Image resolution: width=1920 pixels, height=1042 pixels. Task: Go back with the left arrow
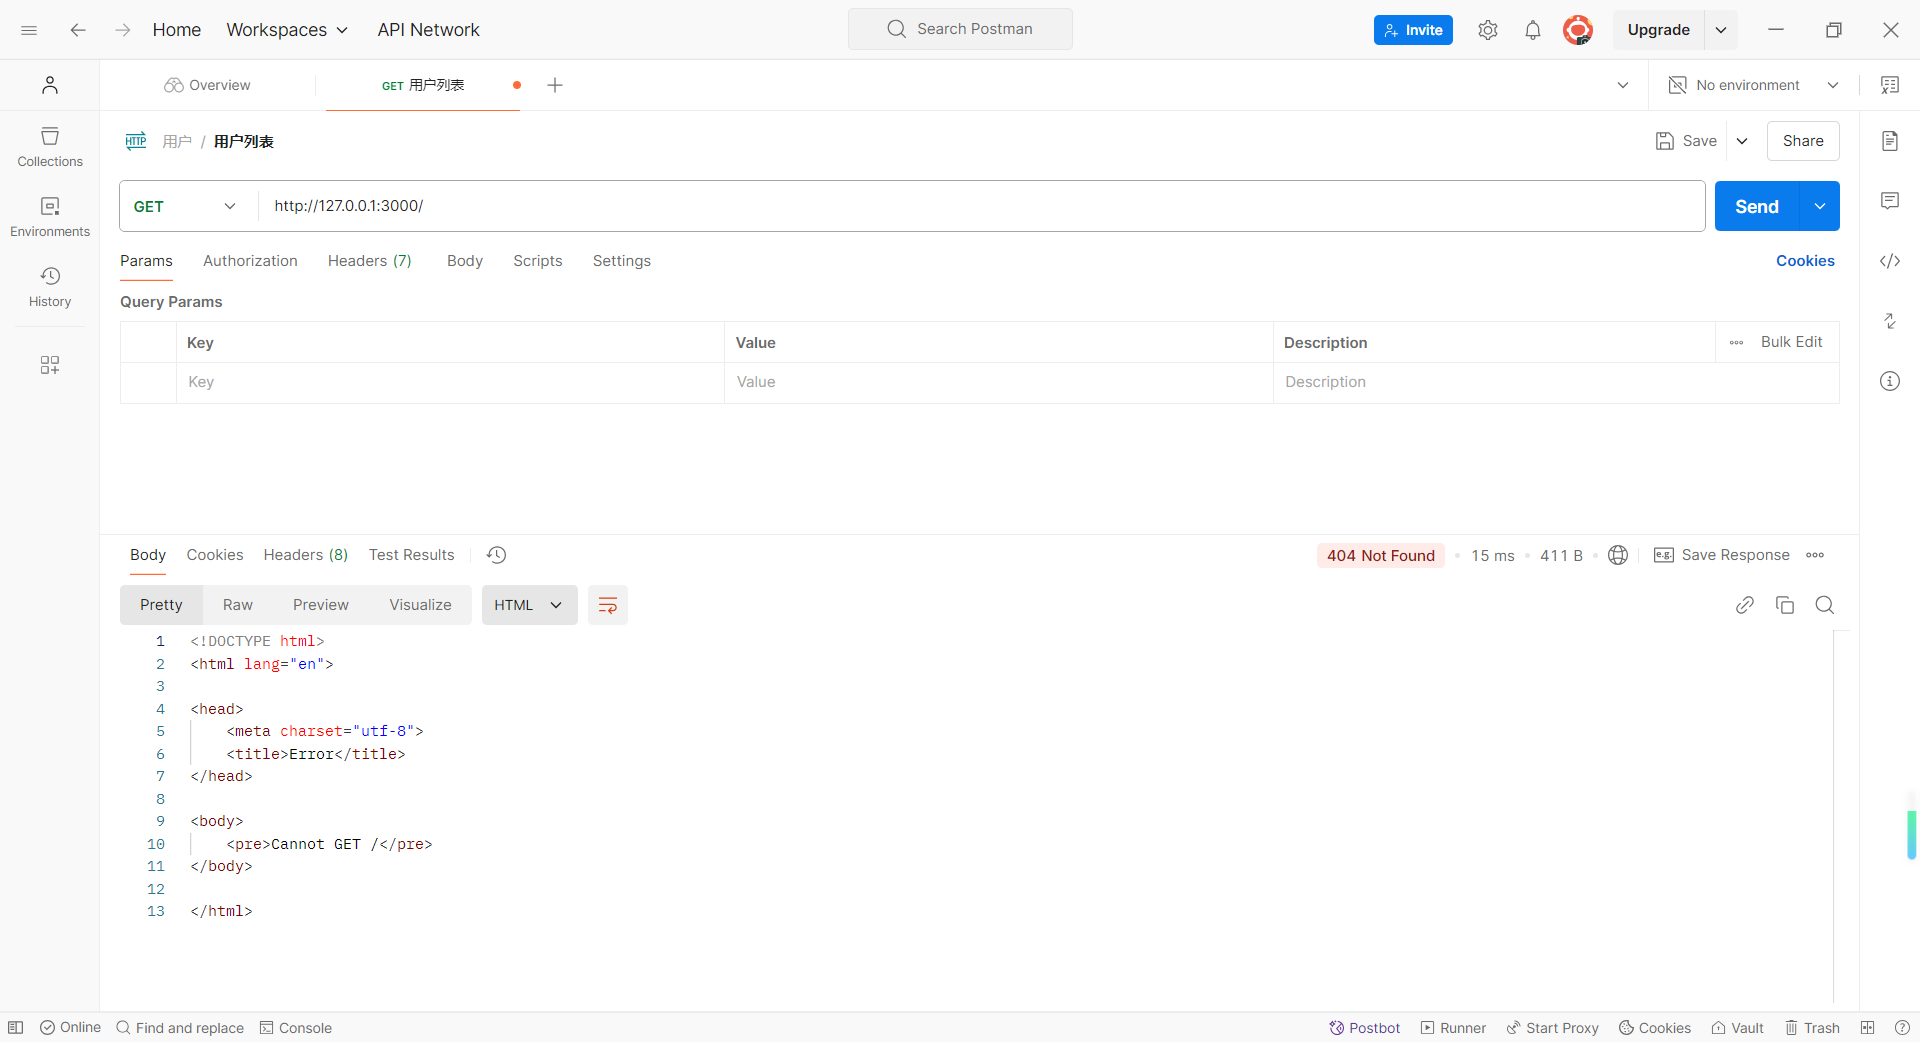(78, 30)
